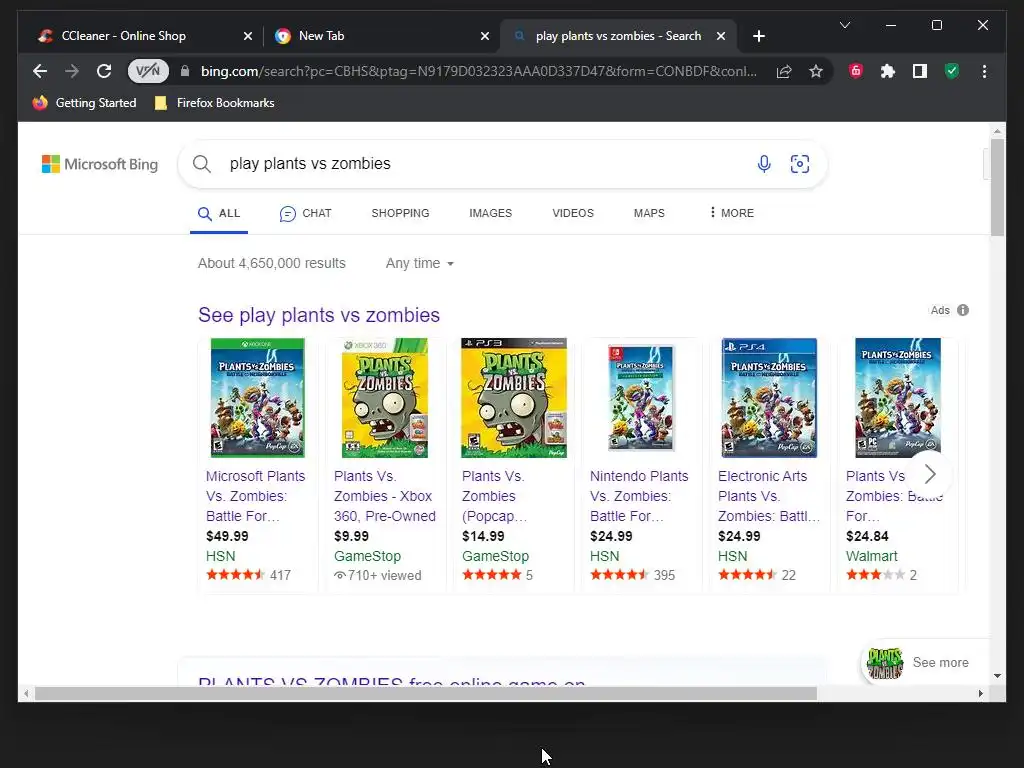Toggle the browser side panel
Screen dimensions: 1024x768
click(x=920, y=71)
